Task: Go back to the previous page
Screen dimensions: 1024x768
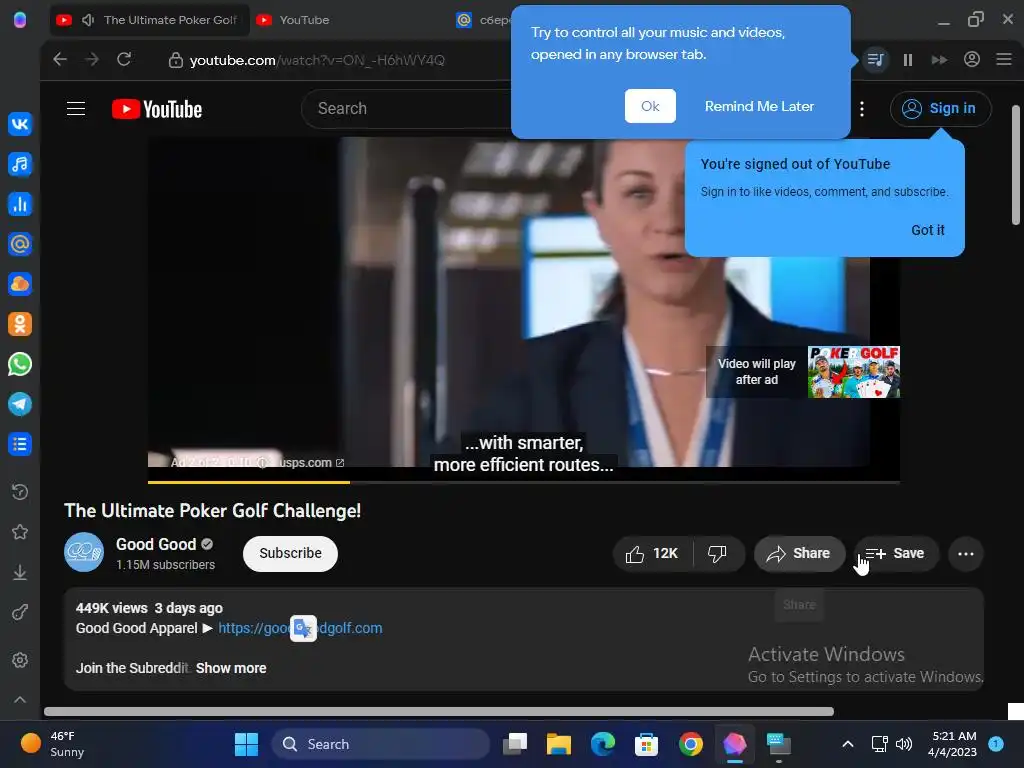Action: [x=60, y=59]
